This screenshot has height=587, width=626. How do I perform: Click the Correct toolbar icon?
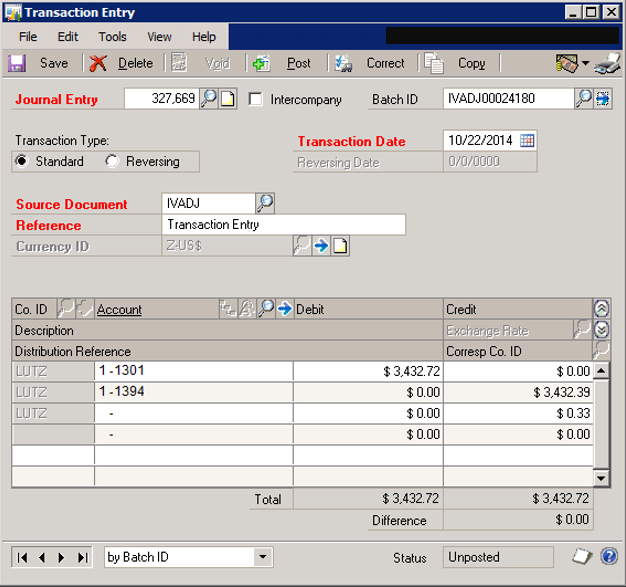(343, 63)
